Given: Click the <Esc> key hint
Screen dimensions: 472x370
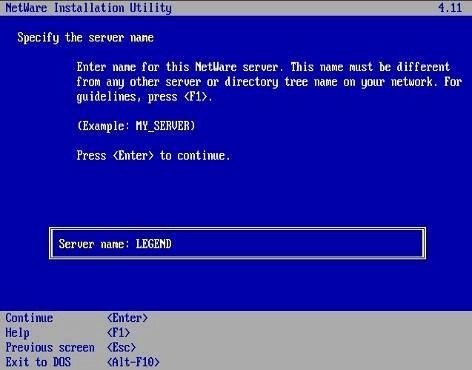Looking at the screenshot, I should tap(121, 347).
